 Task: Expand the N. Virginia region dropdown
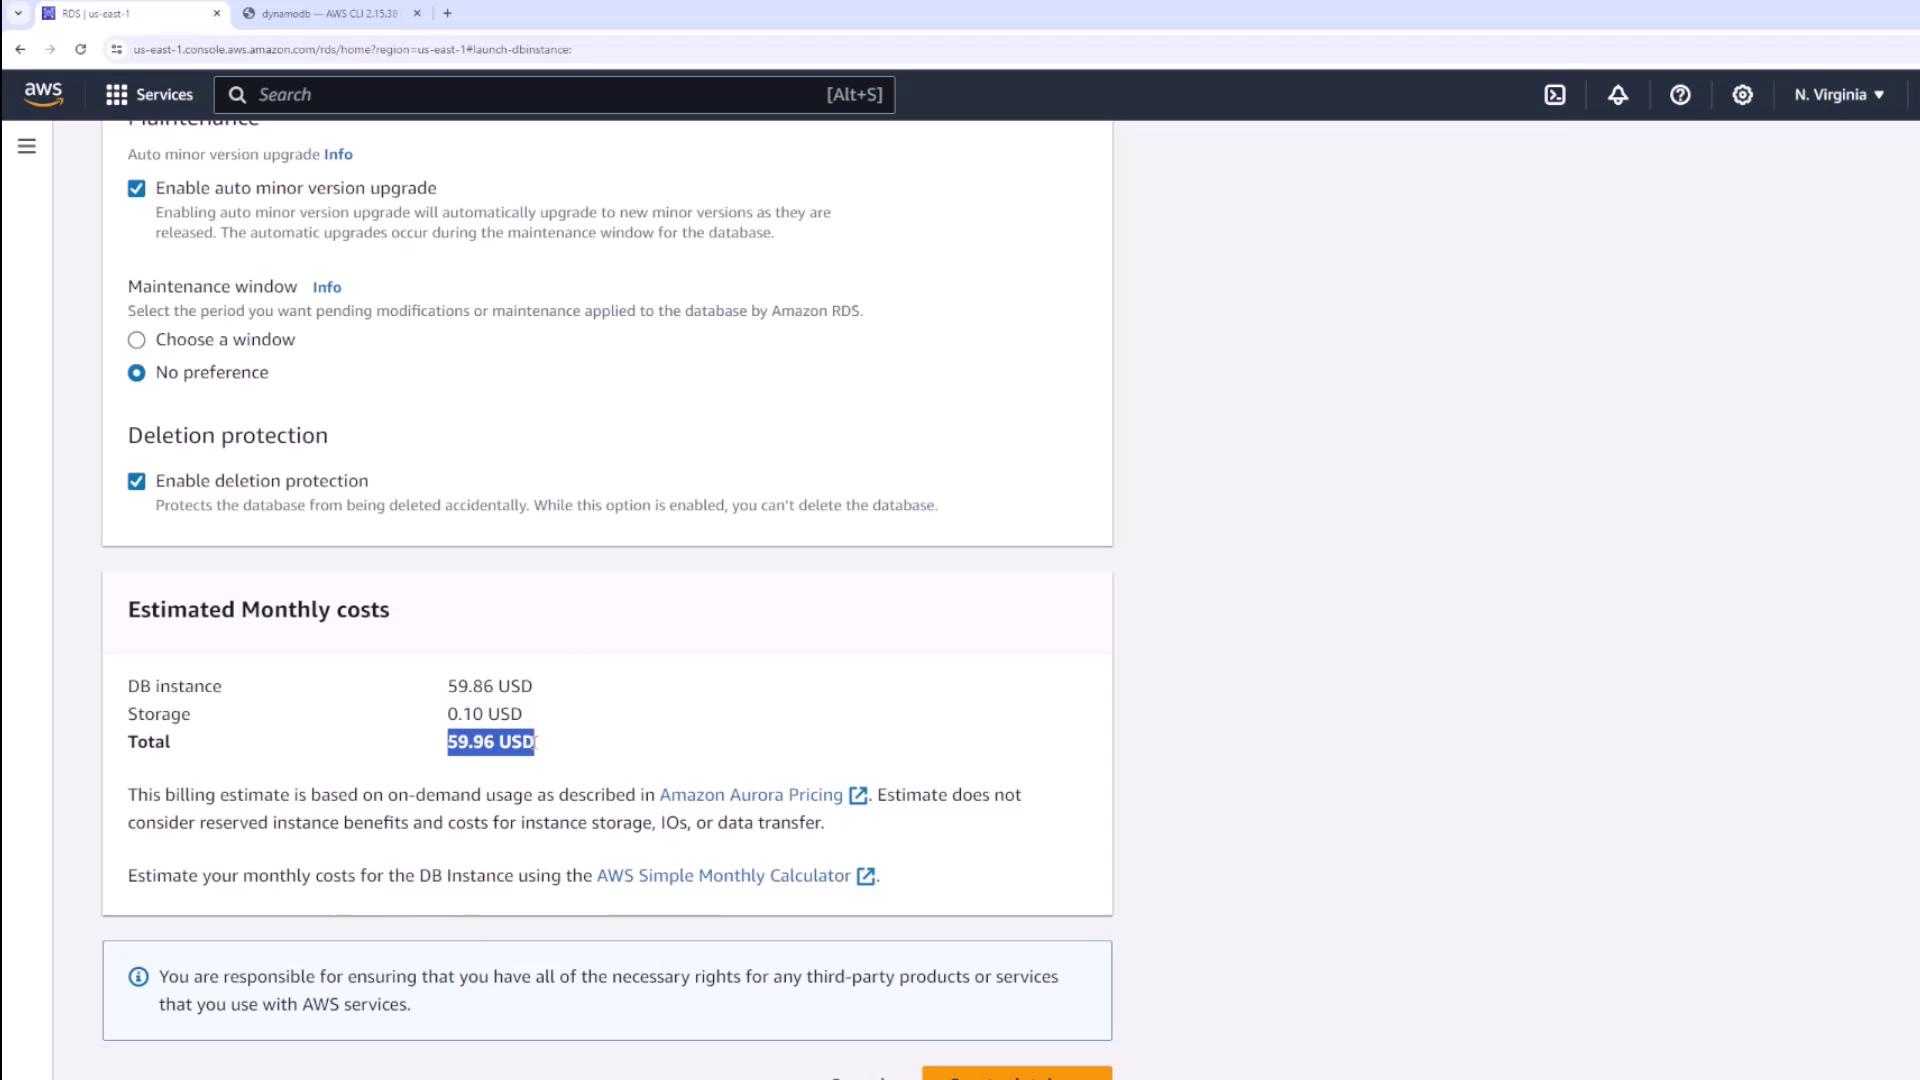point(1838,95)
